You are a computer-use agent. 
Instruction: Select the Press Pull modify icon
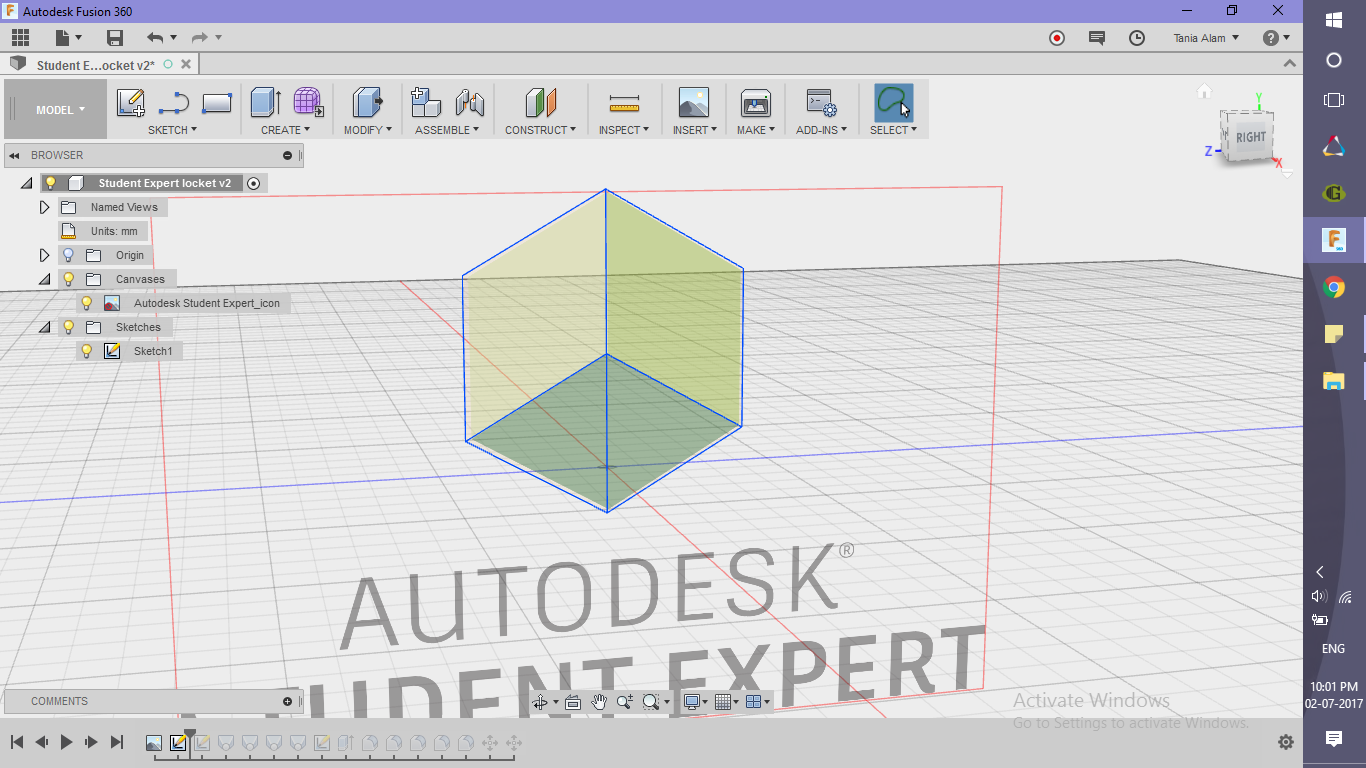pyautogui.click(x=368, y=103)
